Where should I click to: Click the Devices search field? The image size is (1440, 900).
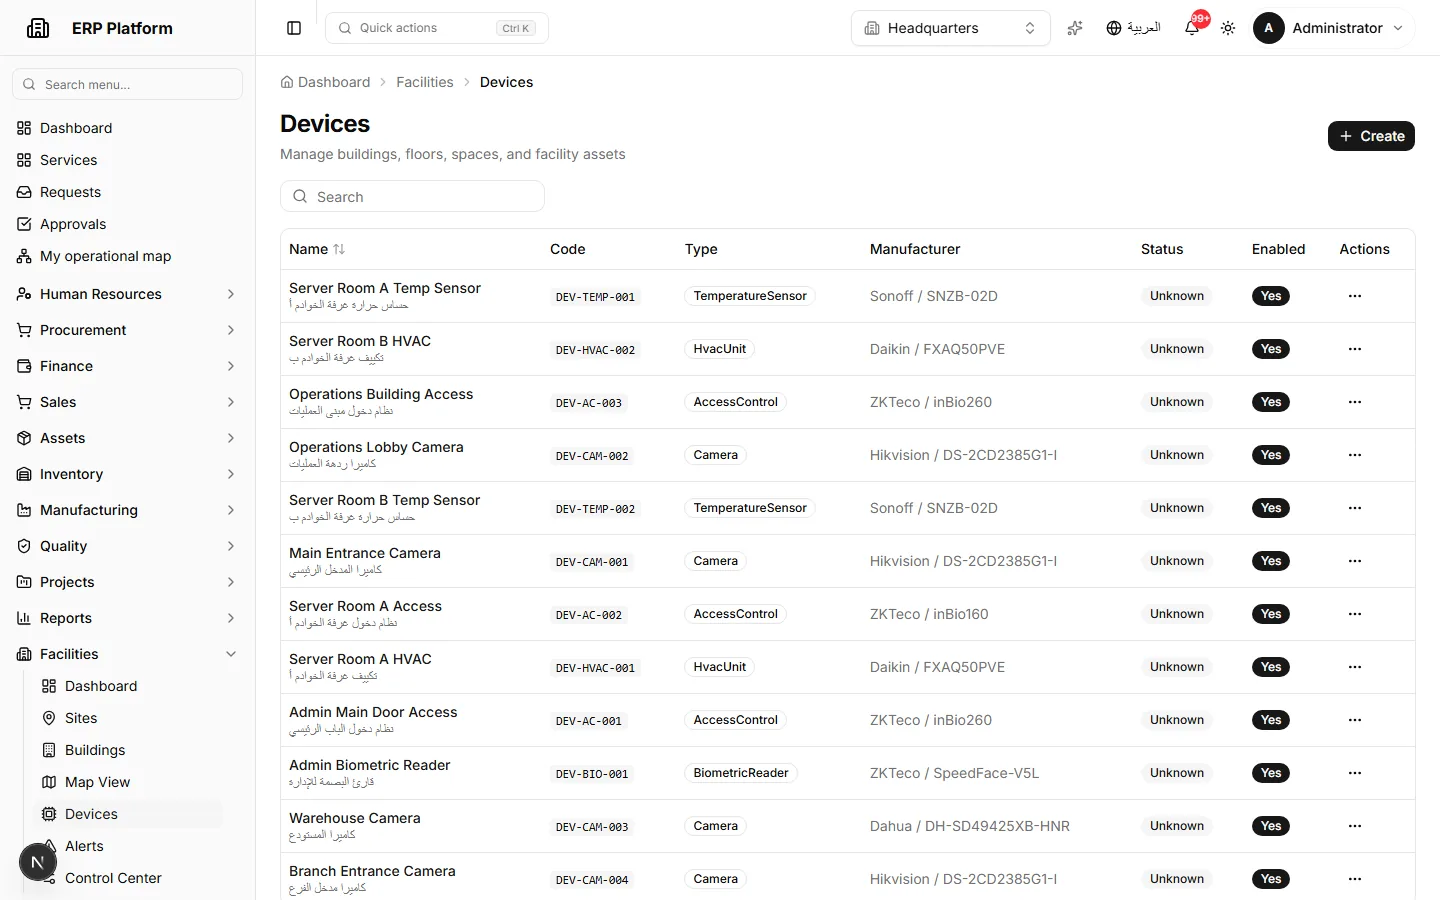coord(412,196)
